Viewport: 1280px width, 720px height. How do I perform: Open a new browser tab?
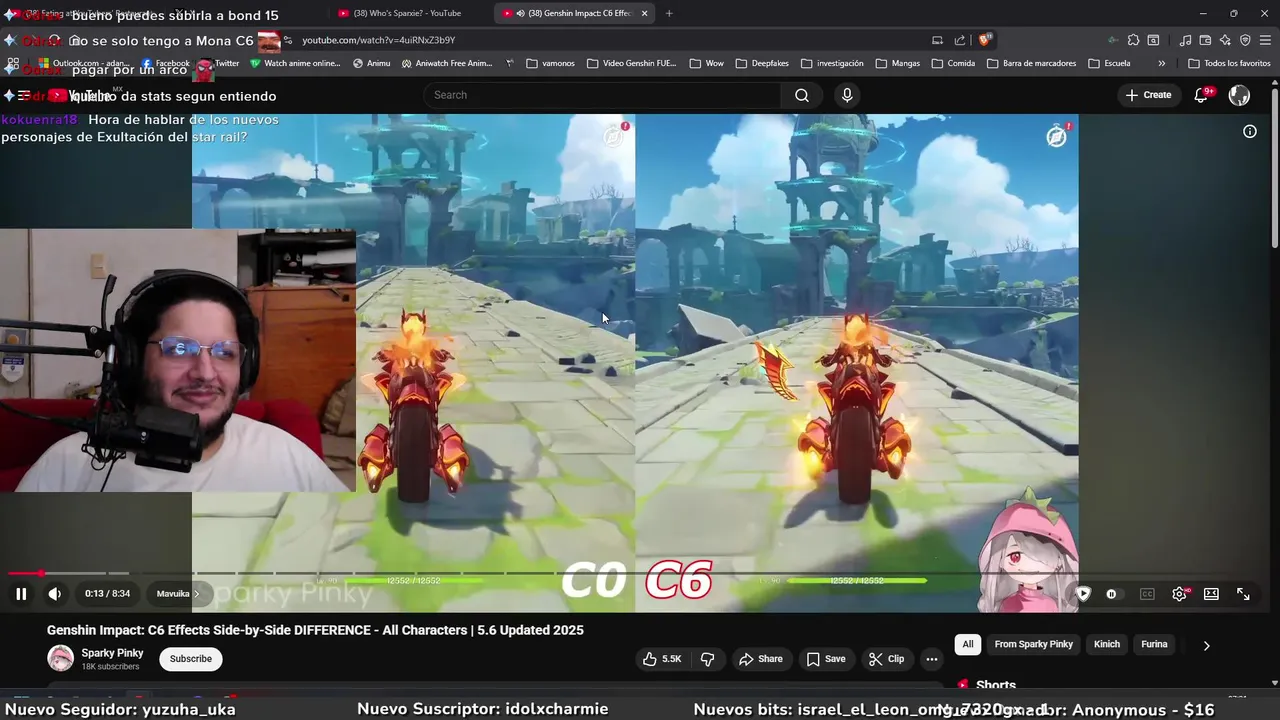669,13
